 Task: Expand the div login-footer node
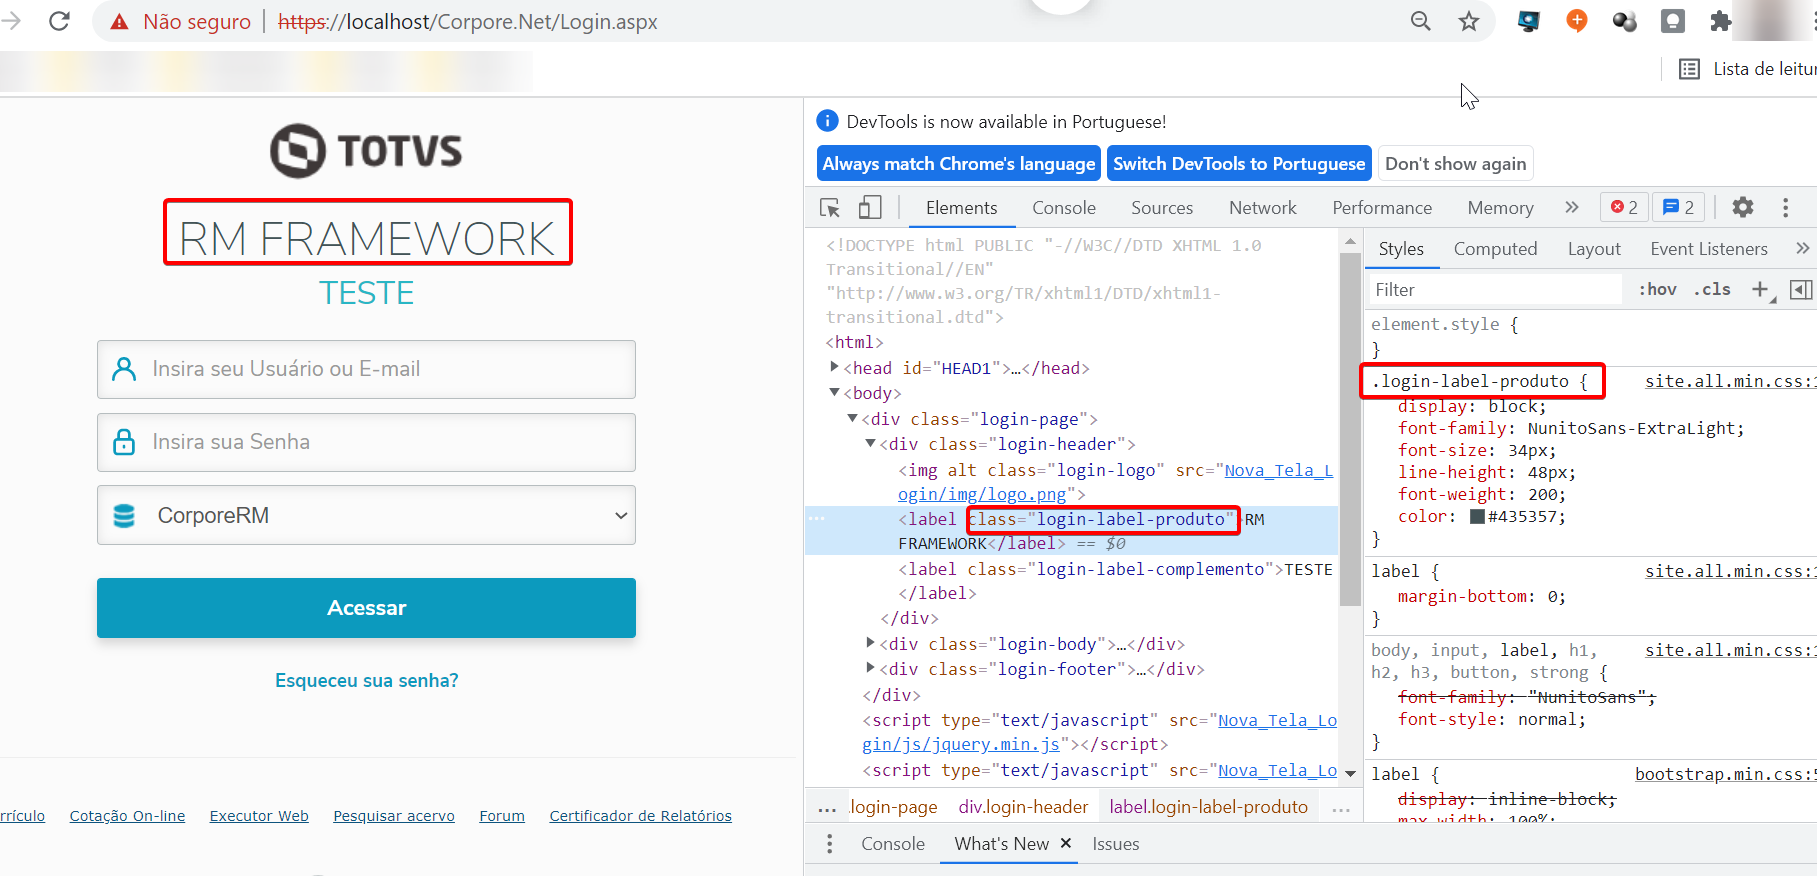pyautogui.click(x=871, y=668)
